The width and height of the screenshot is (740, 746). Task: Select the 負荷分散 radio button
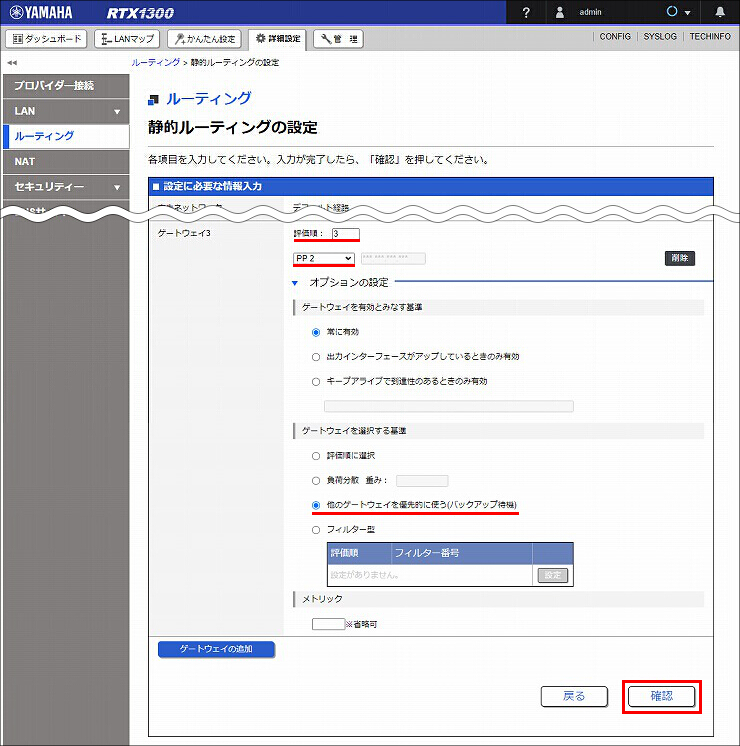pyautogui.click(x=316, y=481)
